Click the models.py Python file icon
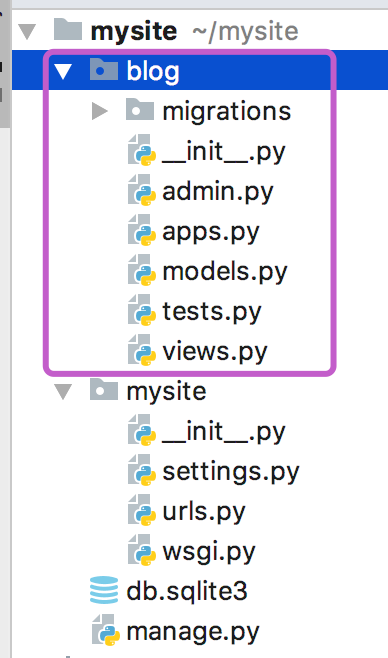Image resolution: width=388 pixels, height=658 pixels. click(142, 270)
